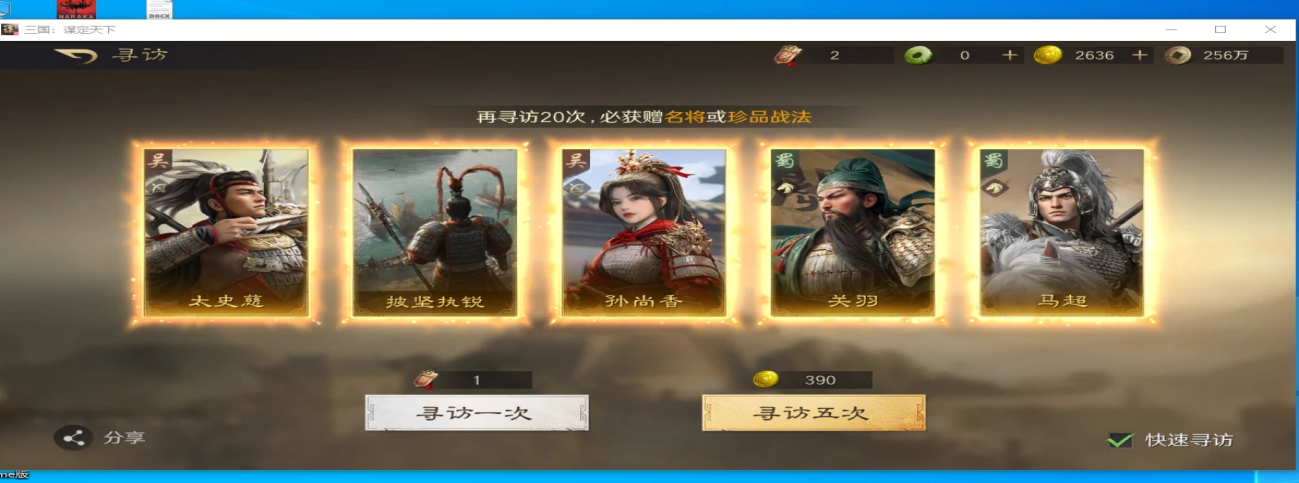Click the green jade currency icon
This screenshot has height=483, width=1299.
916,55
